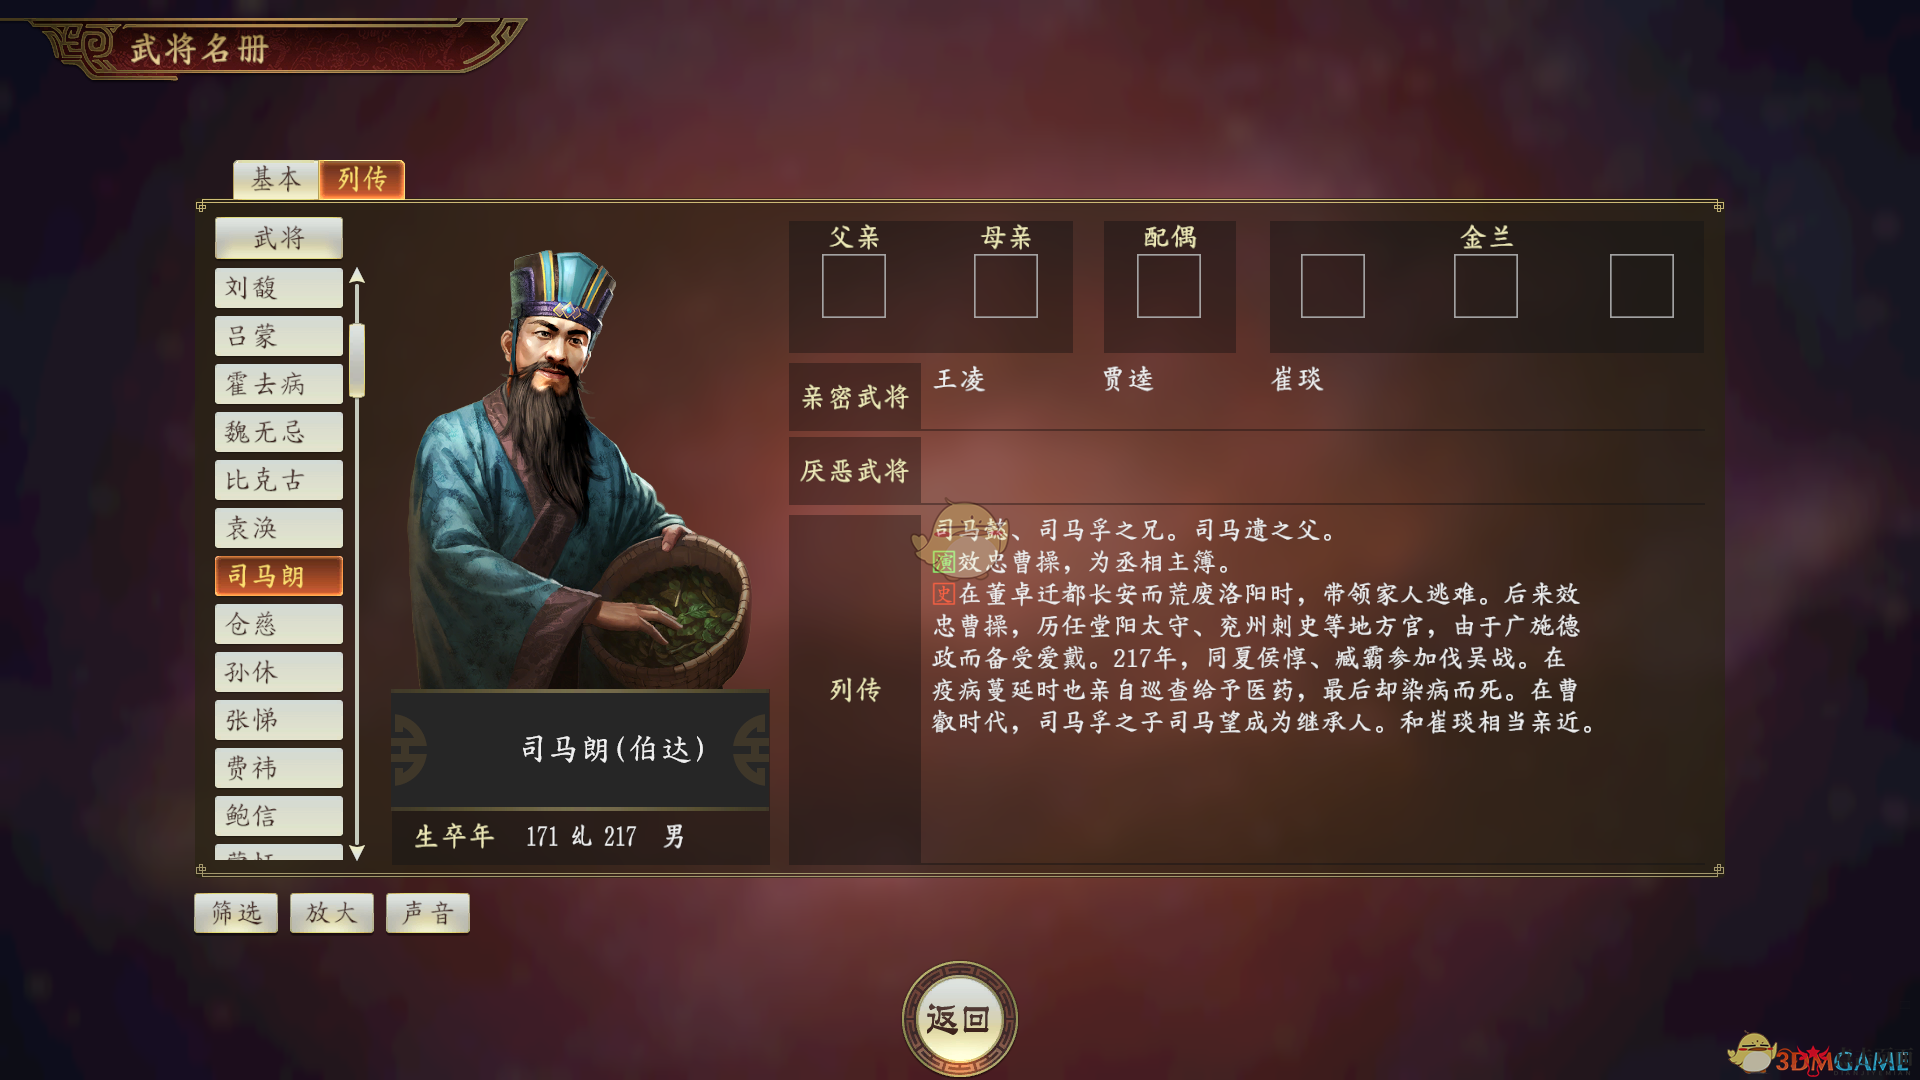Image resolution: width=1920 pixels, height=1080 pixels.
Task: Switch to the 基本 tab
Action: pyautogui.click(x=276, y=179)
